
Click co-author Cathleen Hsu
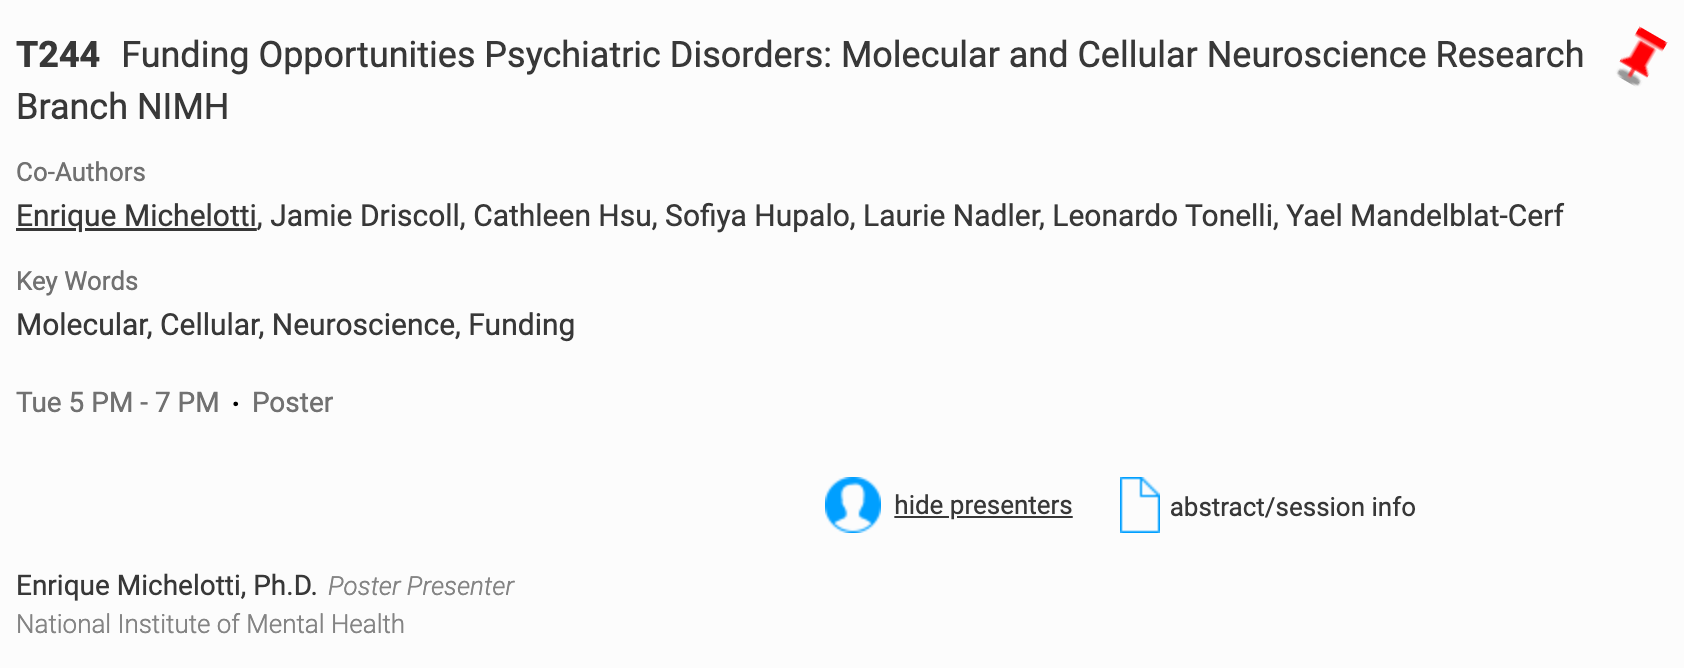tap(562, 216)
